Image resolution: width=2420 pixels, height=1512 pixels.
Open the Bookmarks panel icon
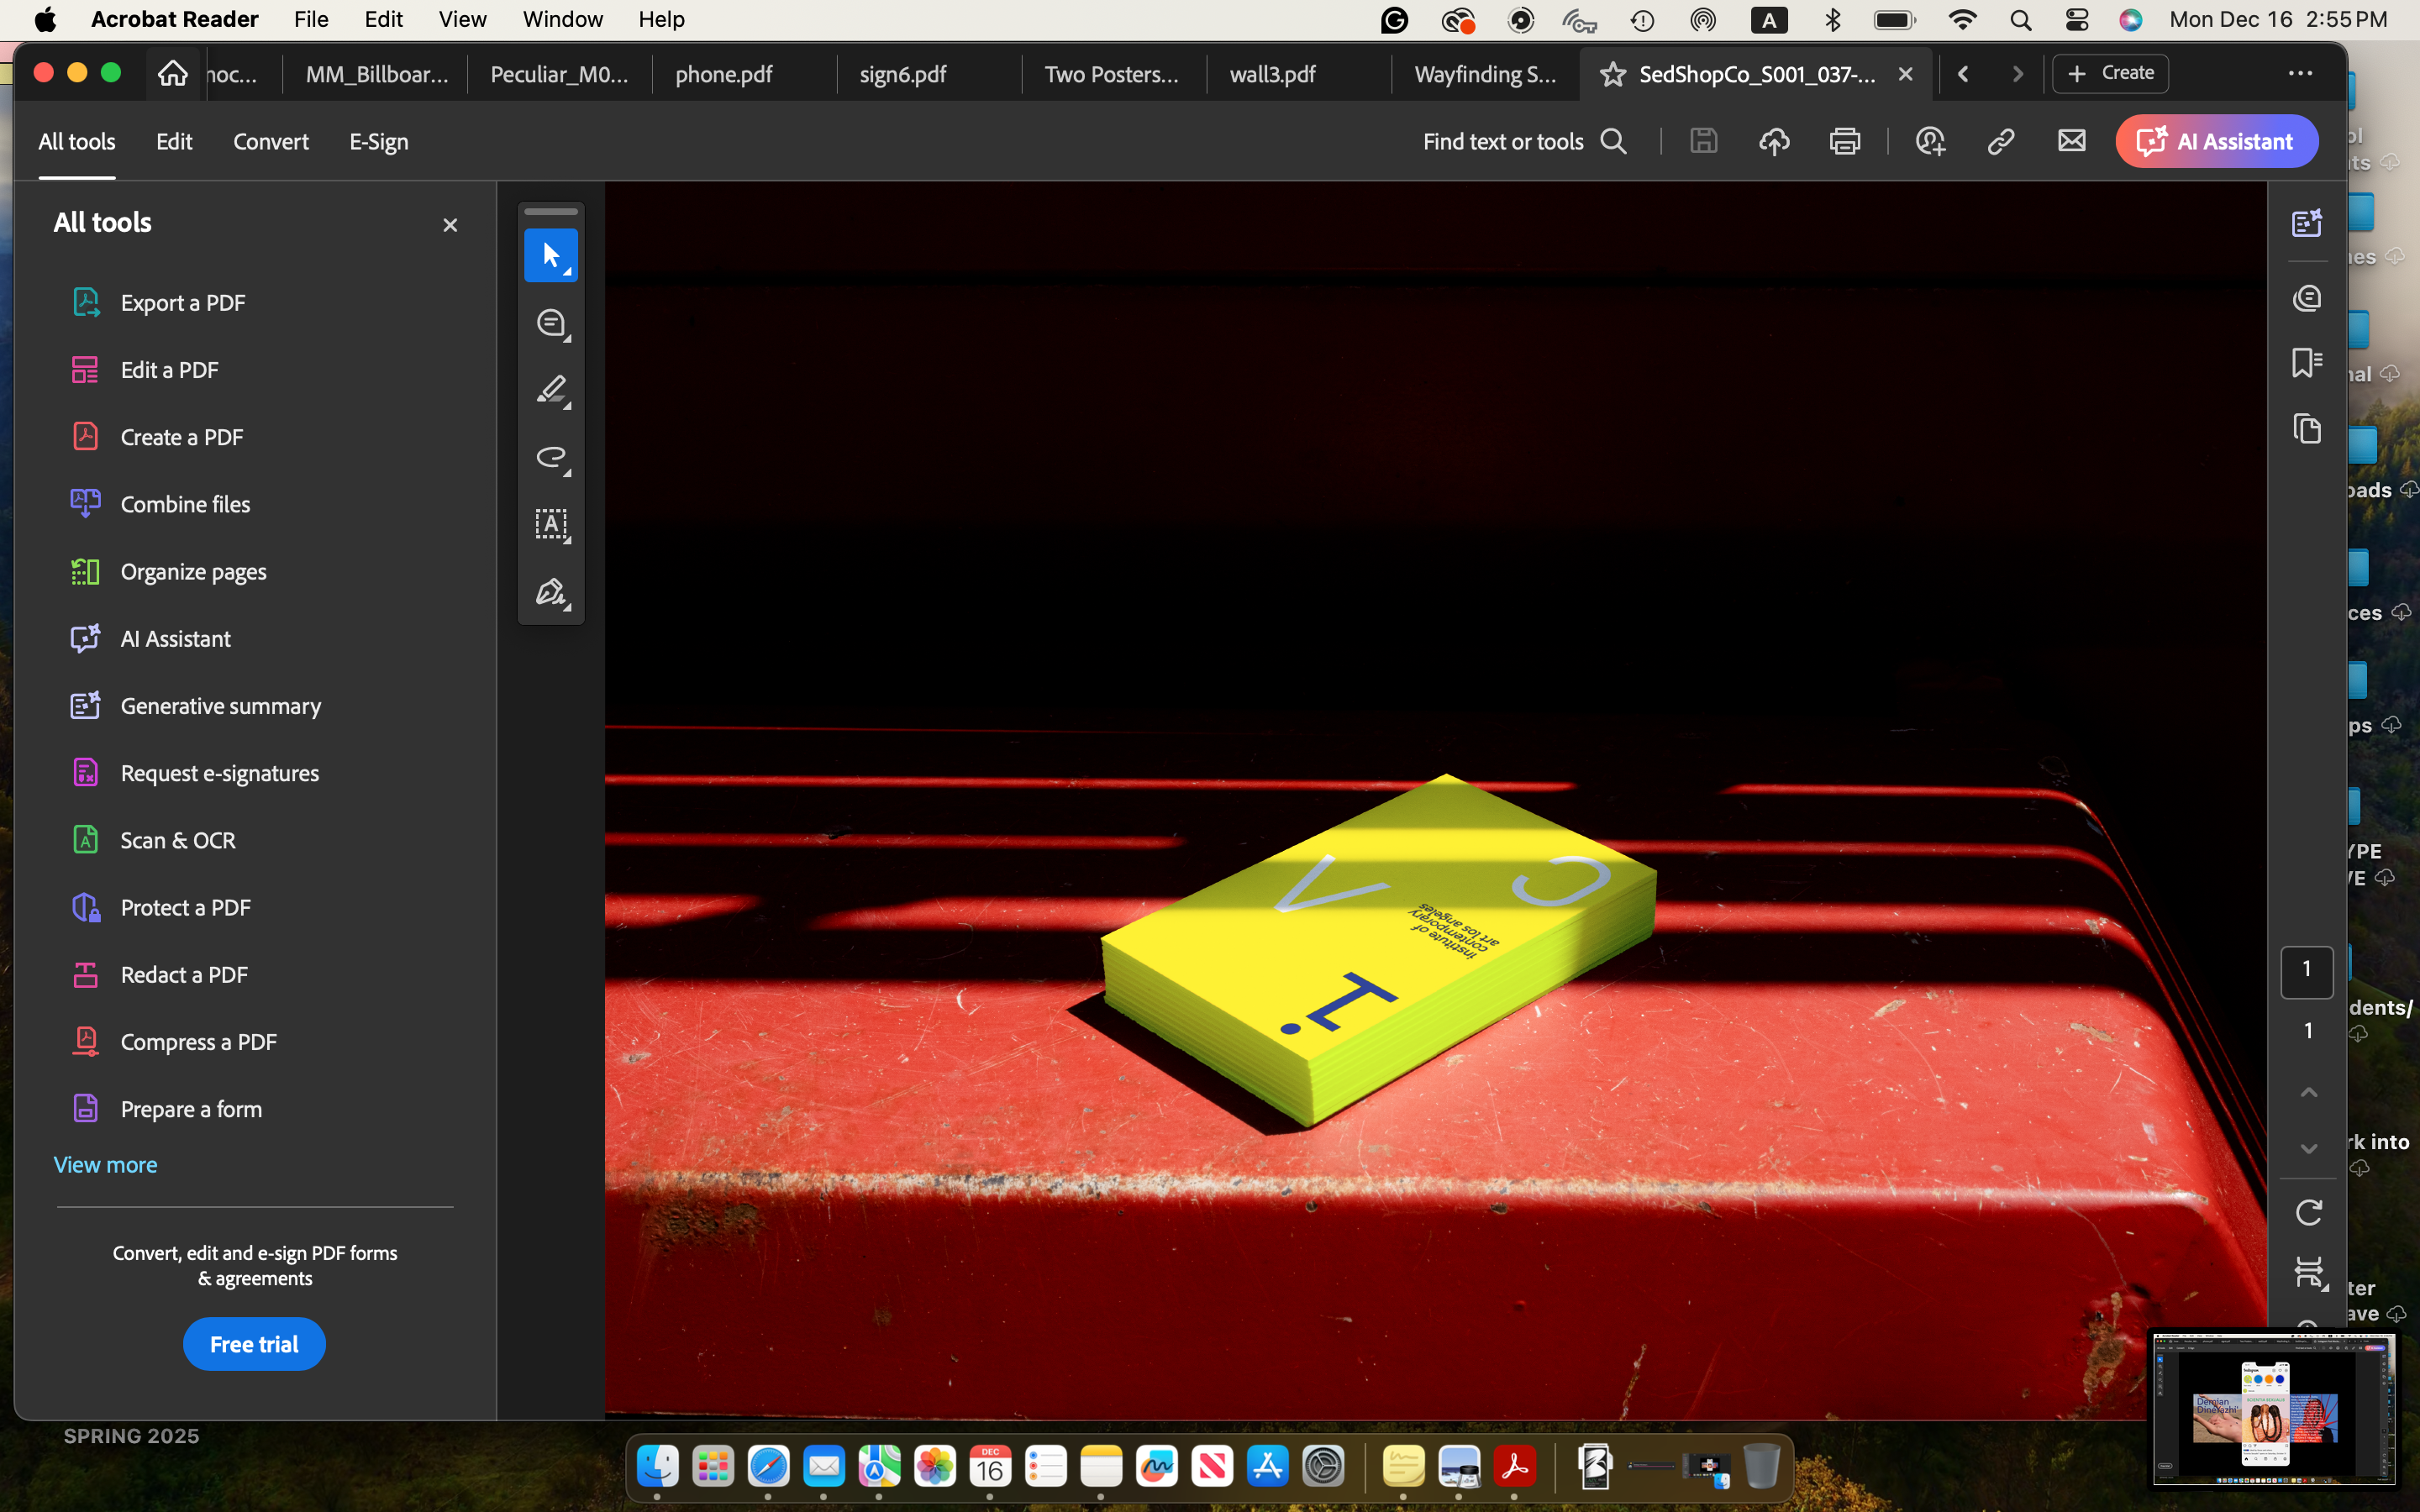(2306, 363)
